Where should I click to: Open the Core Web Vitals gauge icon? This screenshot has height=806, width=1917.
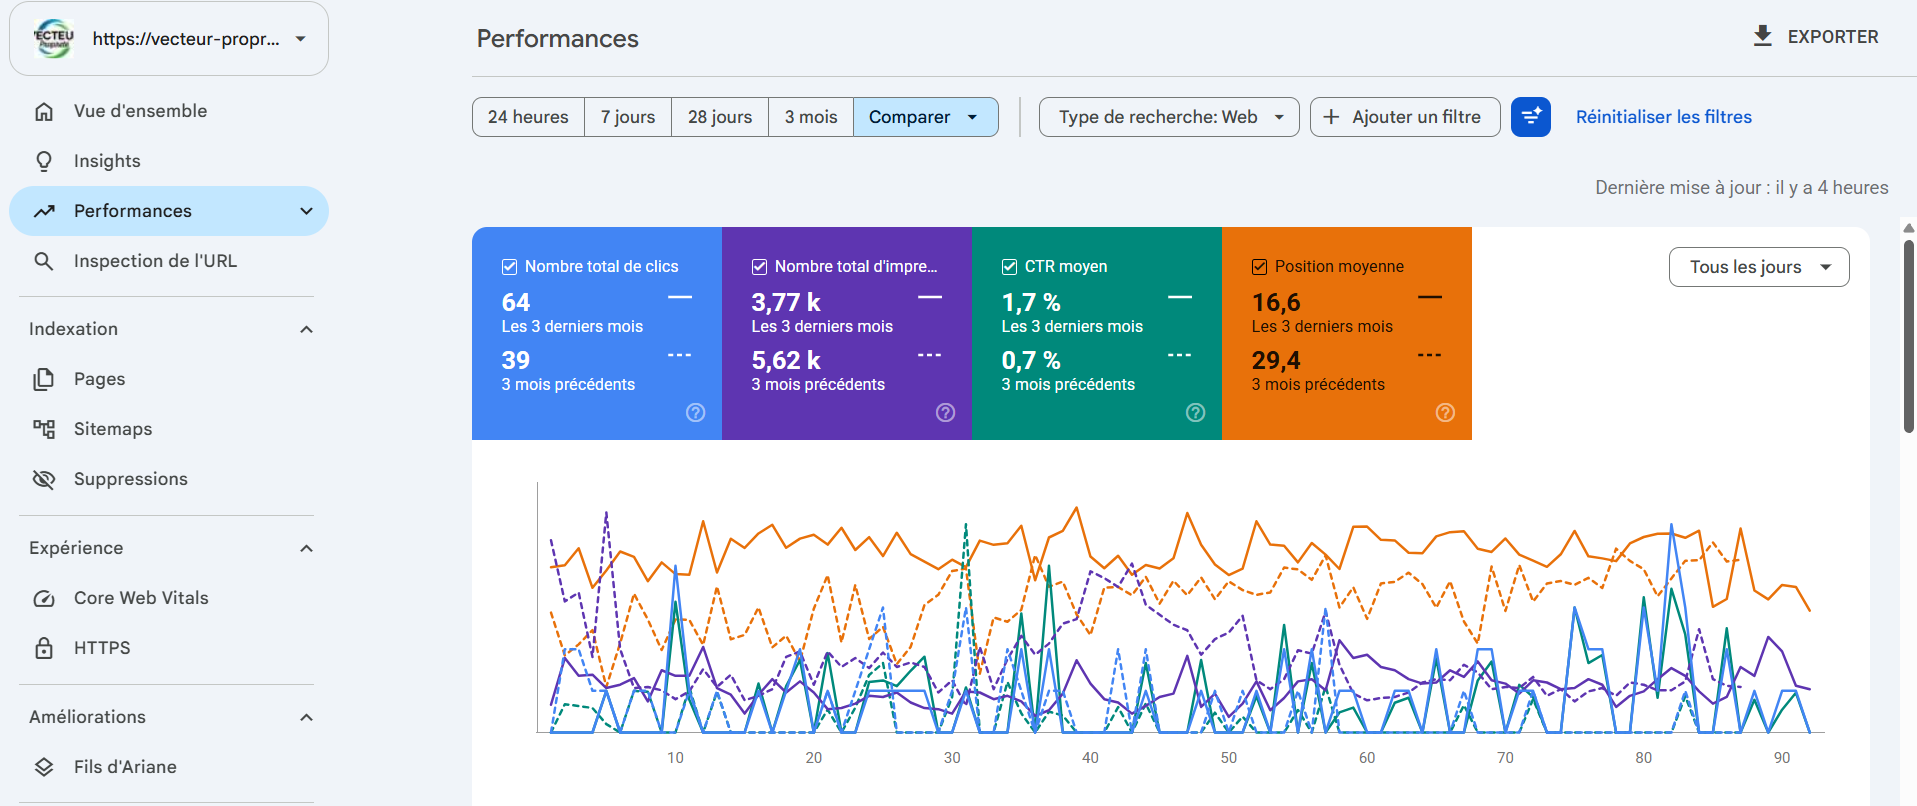click(x=44, y=598)
